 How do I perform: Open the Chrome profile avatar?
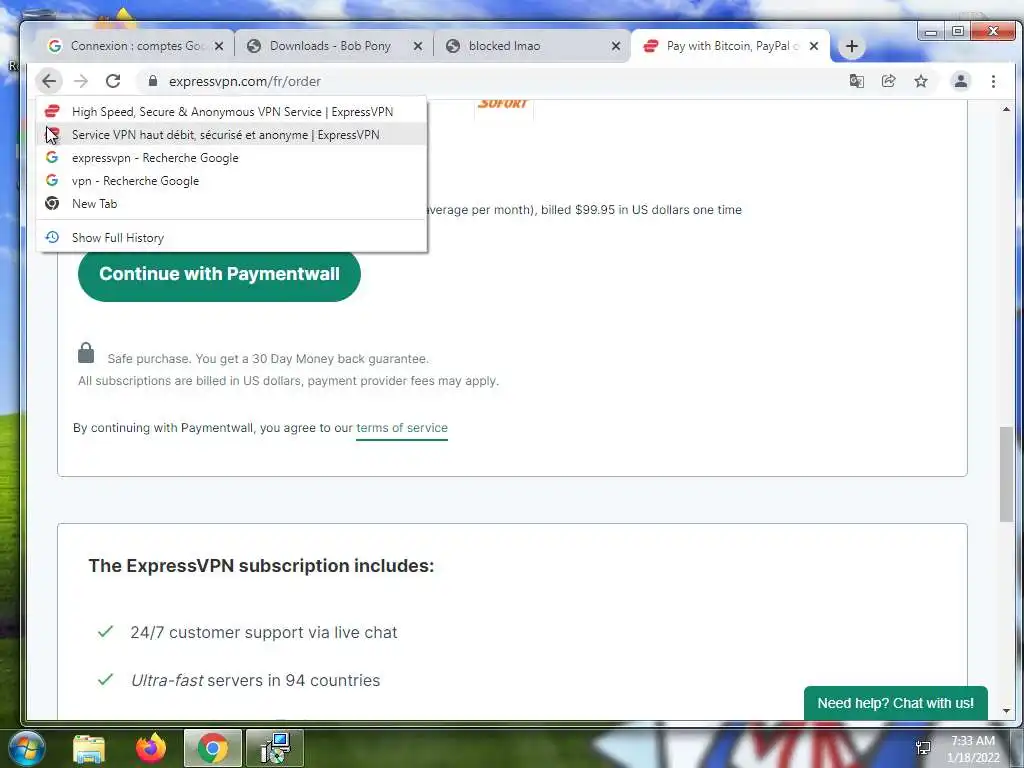pos(961,81)
